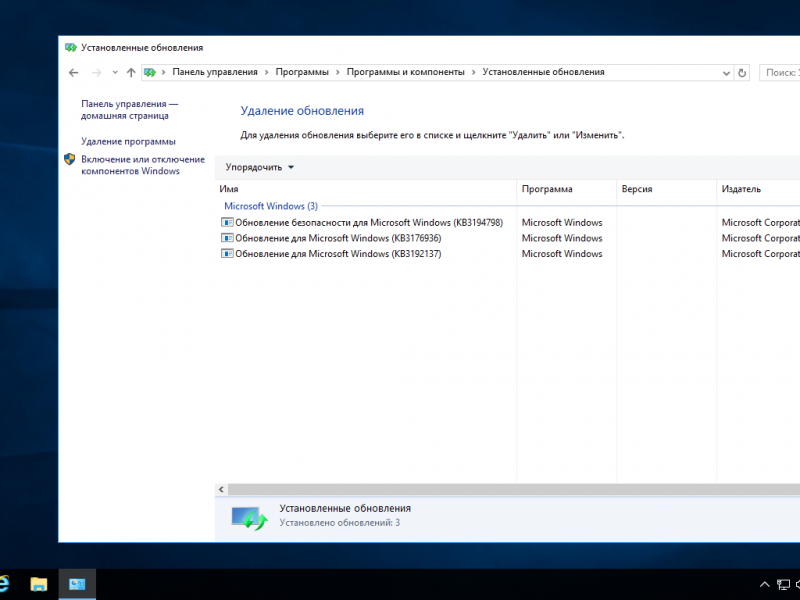Open the Панель управления breadcrumb
Viewport: 800px width, 600px height.
tap(215, 72)
